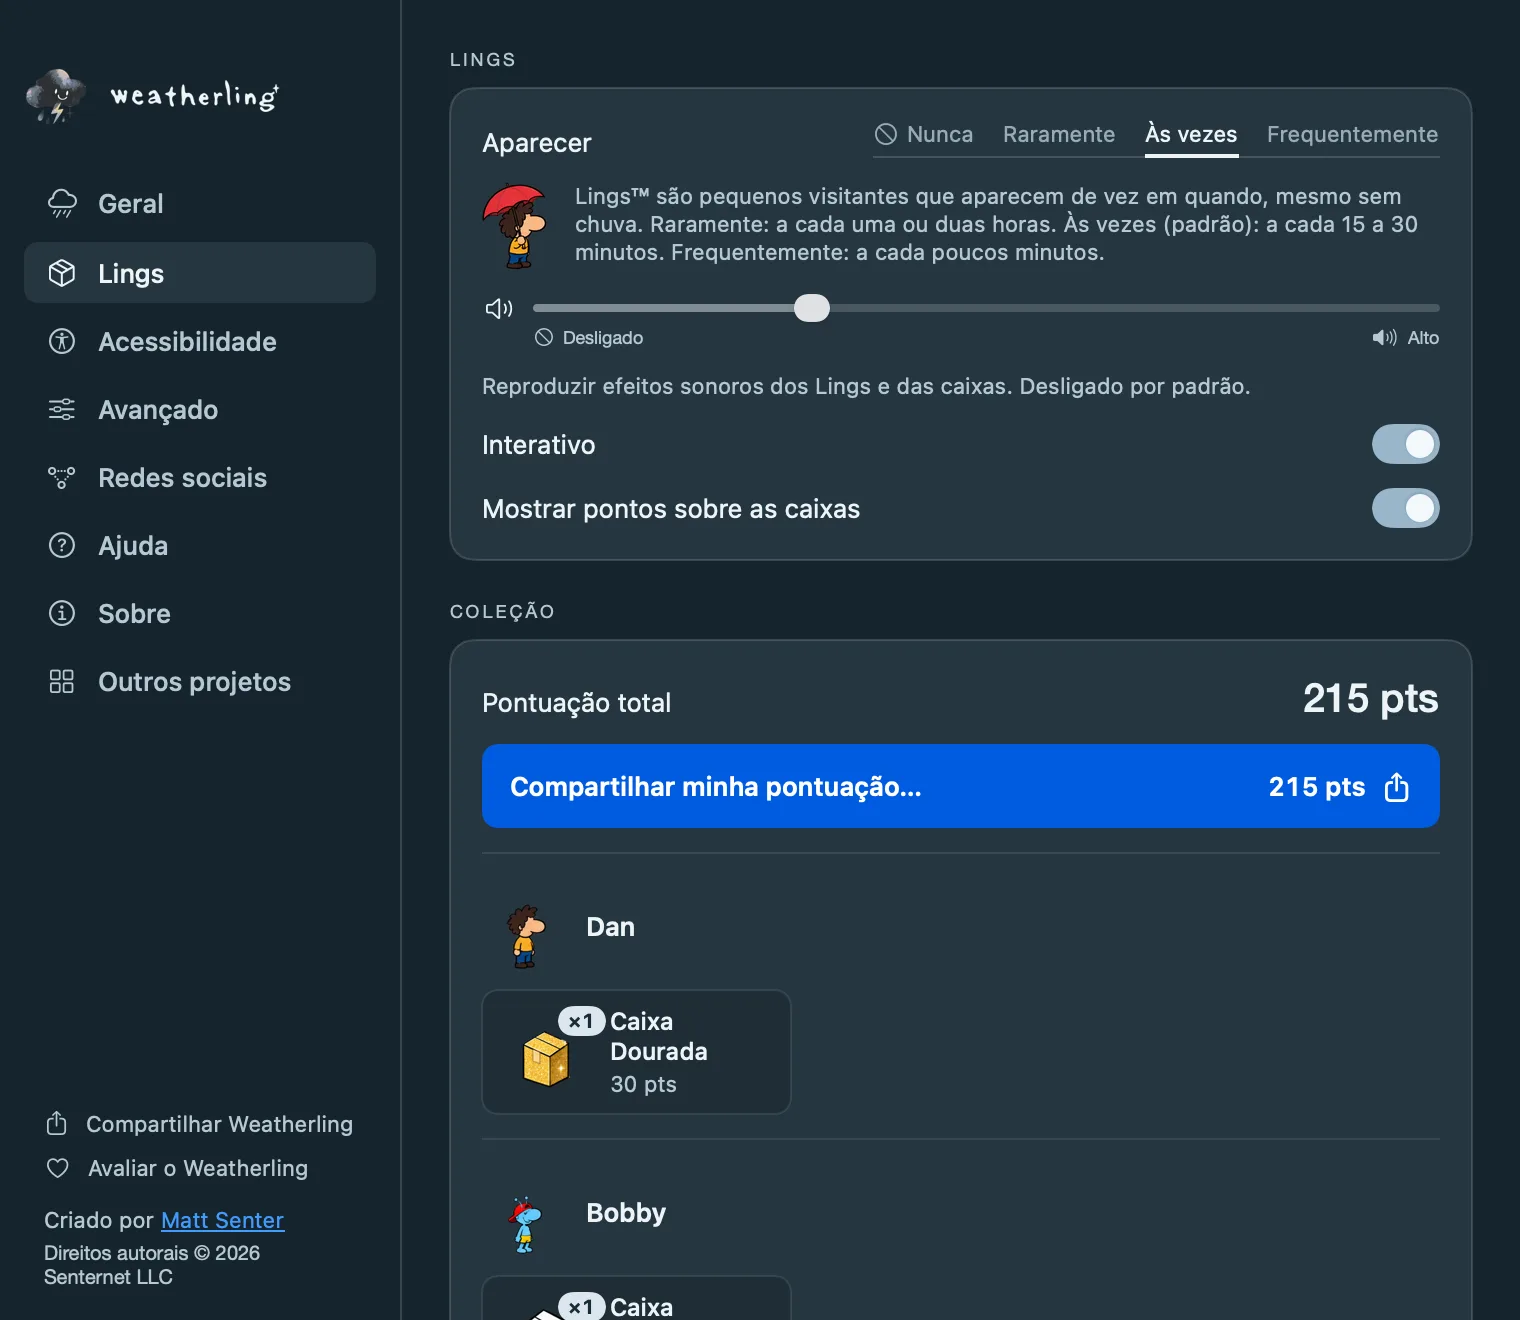Open the Geral settings section
The width and height of the screenshot is (1520, 1320).
(x=200, y=204)
